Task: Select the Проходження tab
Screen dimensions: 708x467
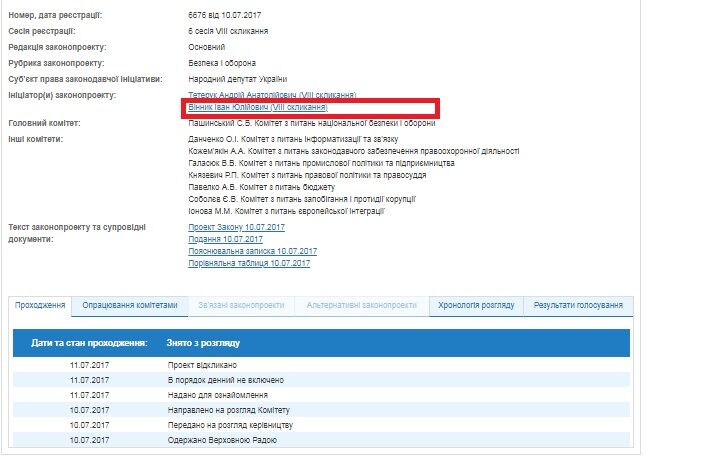Action: click(x=41, y=305)
